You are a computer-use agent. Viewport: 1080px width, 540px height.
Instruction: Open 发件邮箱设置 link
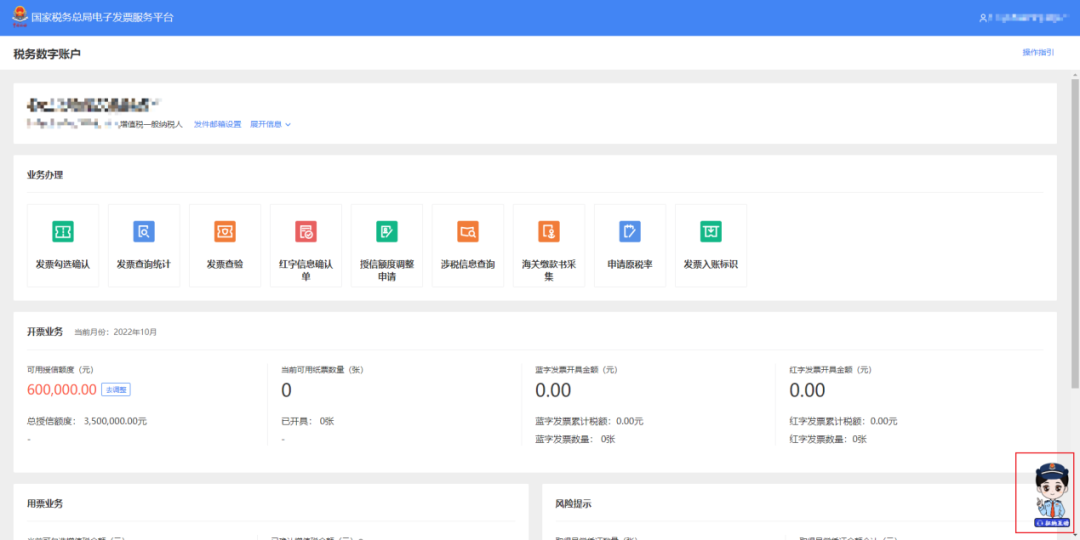pyautogui.click(x=218, y=125)
